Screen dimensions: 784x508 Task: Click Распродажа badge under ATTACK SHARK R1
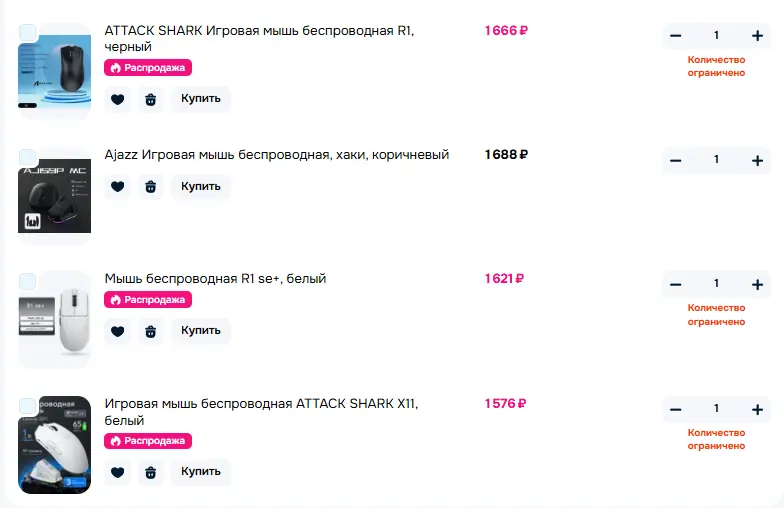[148, 68]
